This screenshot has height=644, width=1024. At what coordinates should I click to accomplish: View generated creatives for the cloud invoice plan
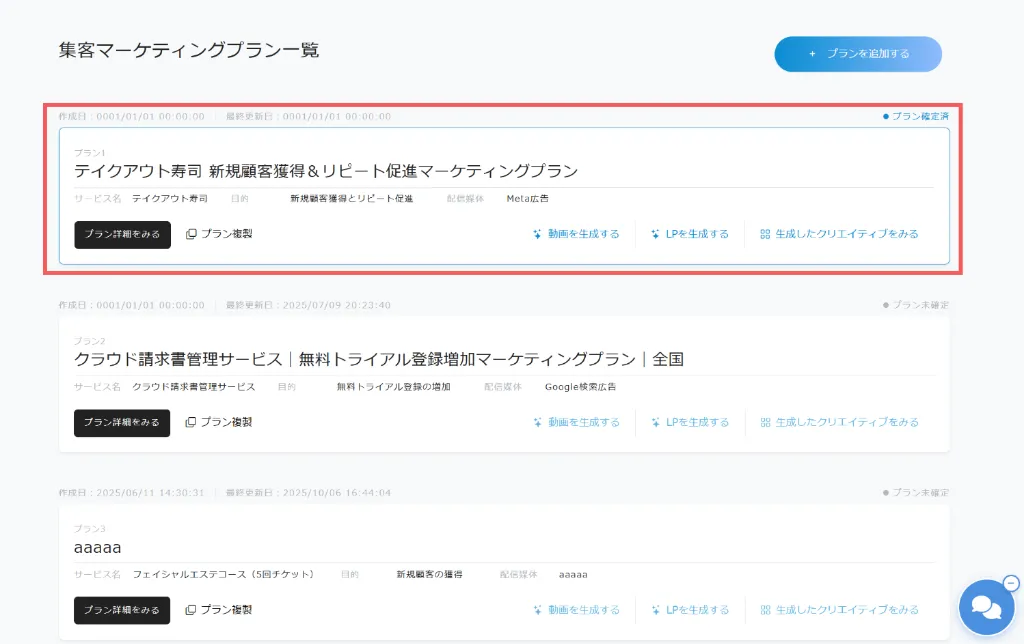coord(839,422)
